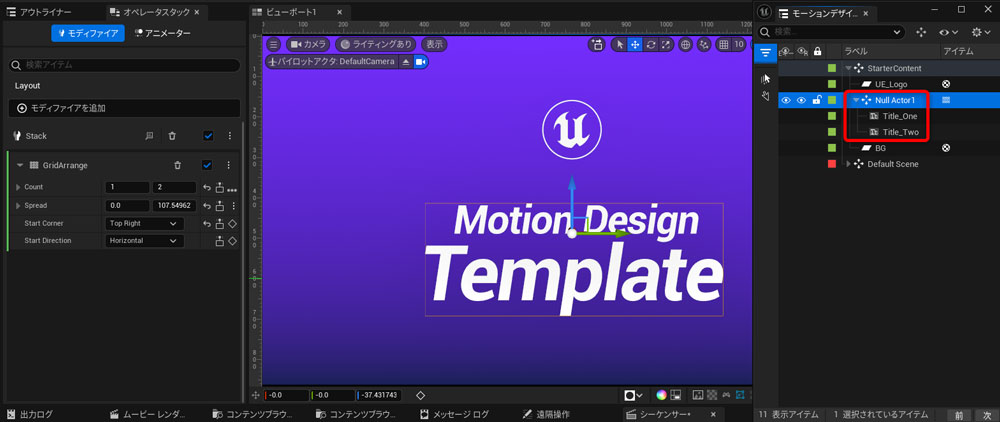Expose Count property to remote control
The width and height of the screenshot is (1000, 422).
point(220,187)
